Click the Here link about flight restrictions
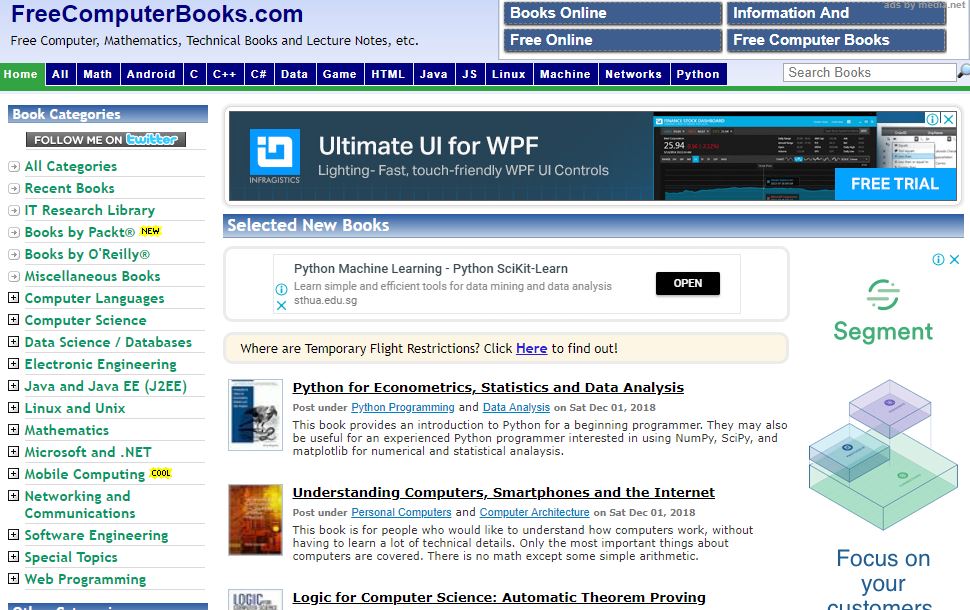 pos(531,347)
